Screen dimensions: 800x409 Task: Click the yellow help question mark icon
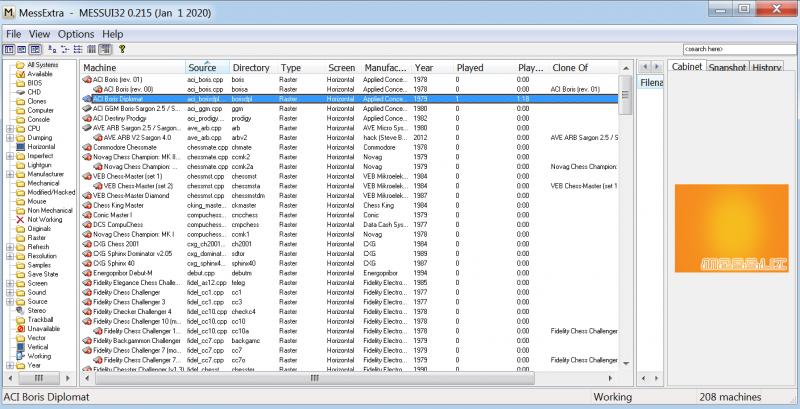pos(122,48)
